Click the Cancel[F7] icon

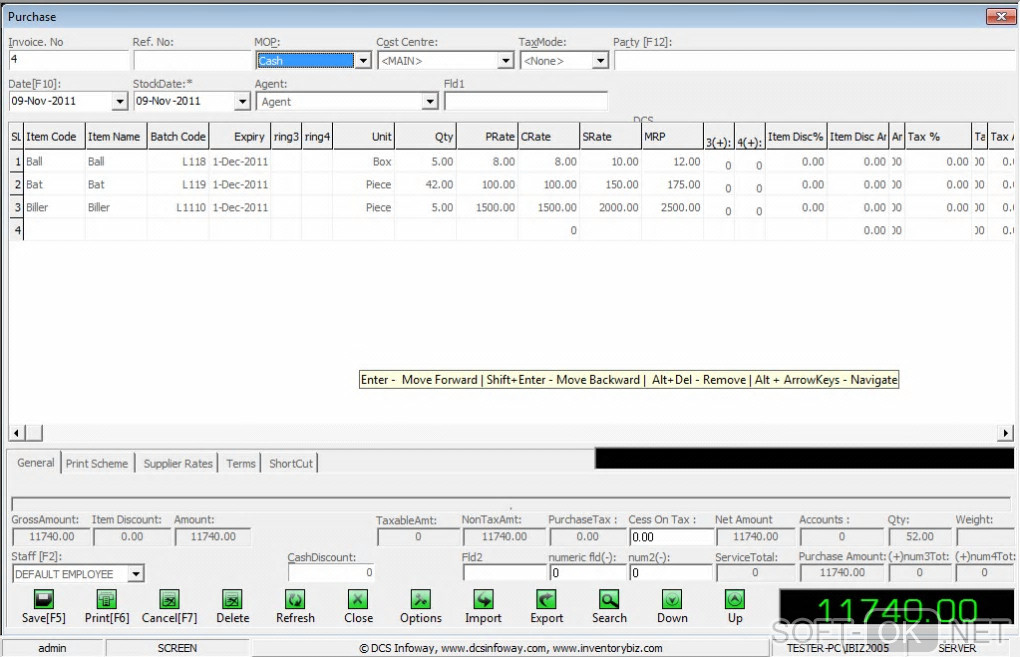coord(169,598)
